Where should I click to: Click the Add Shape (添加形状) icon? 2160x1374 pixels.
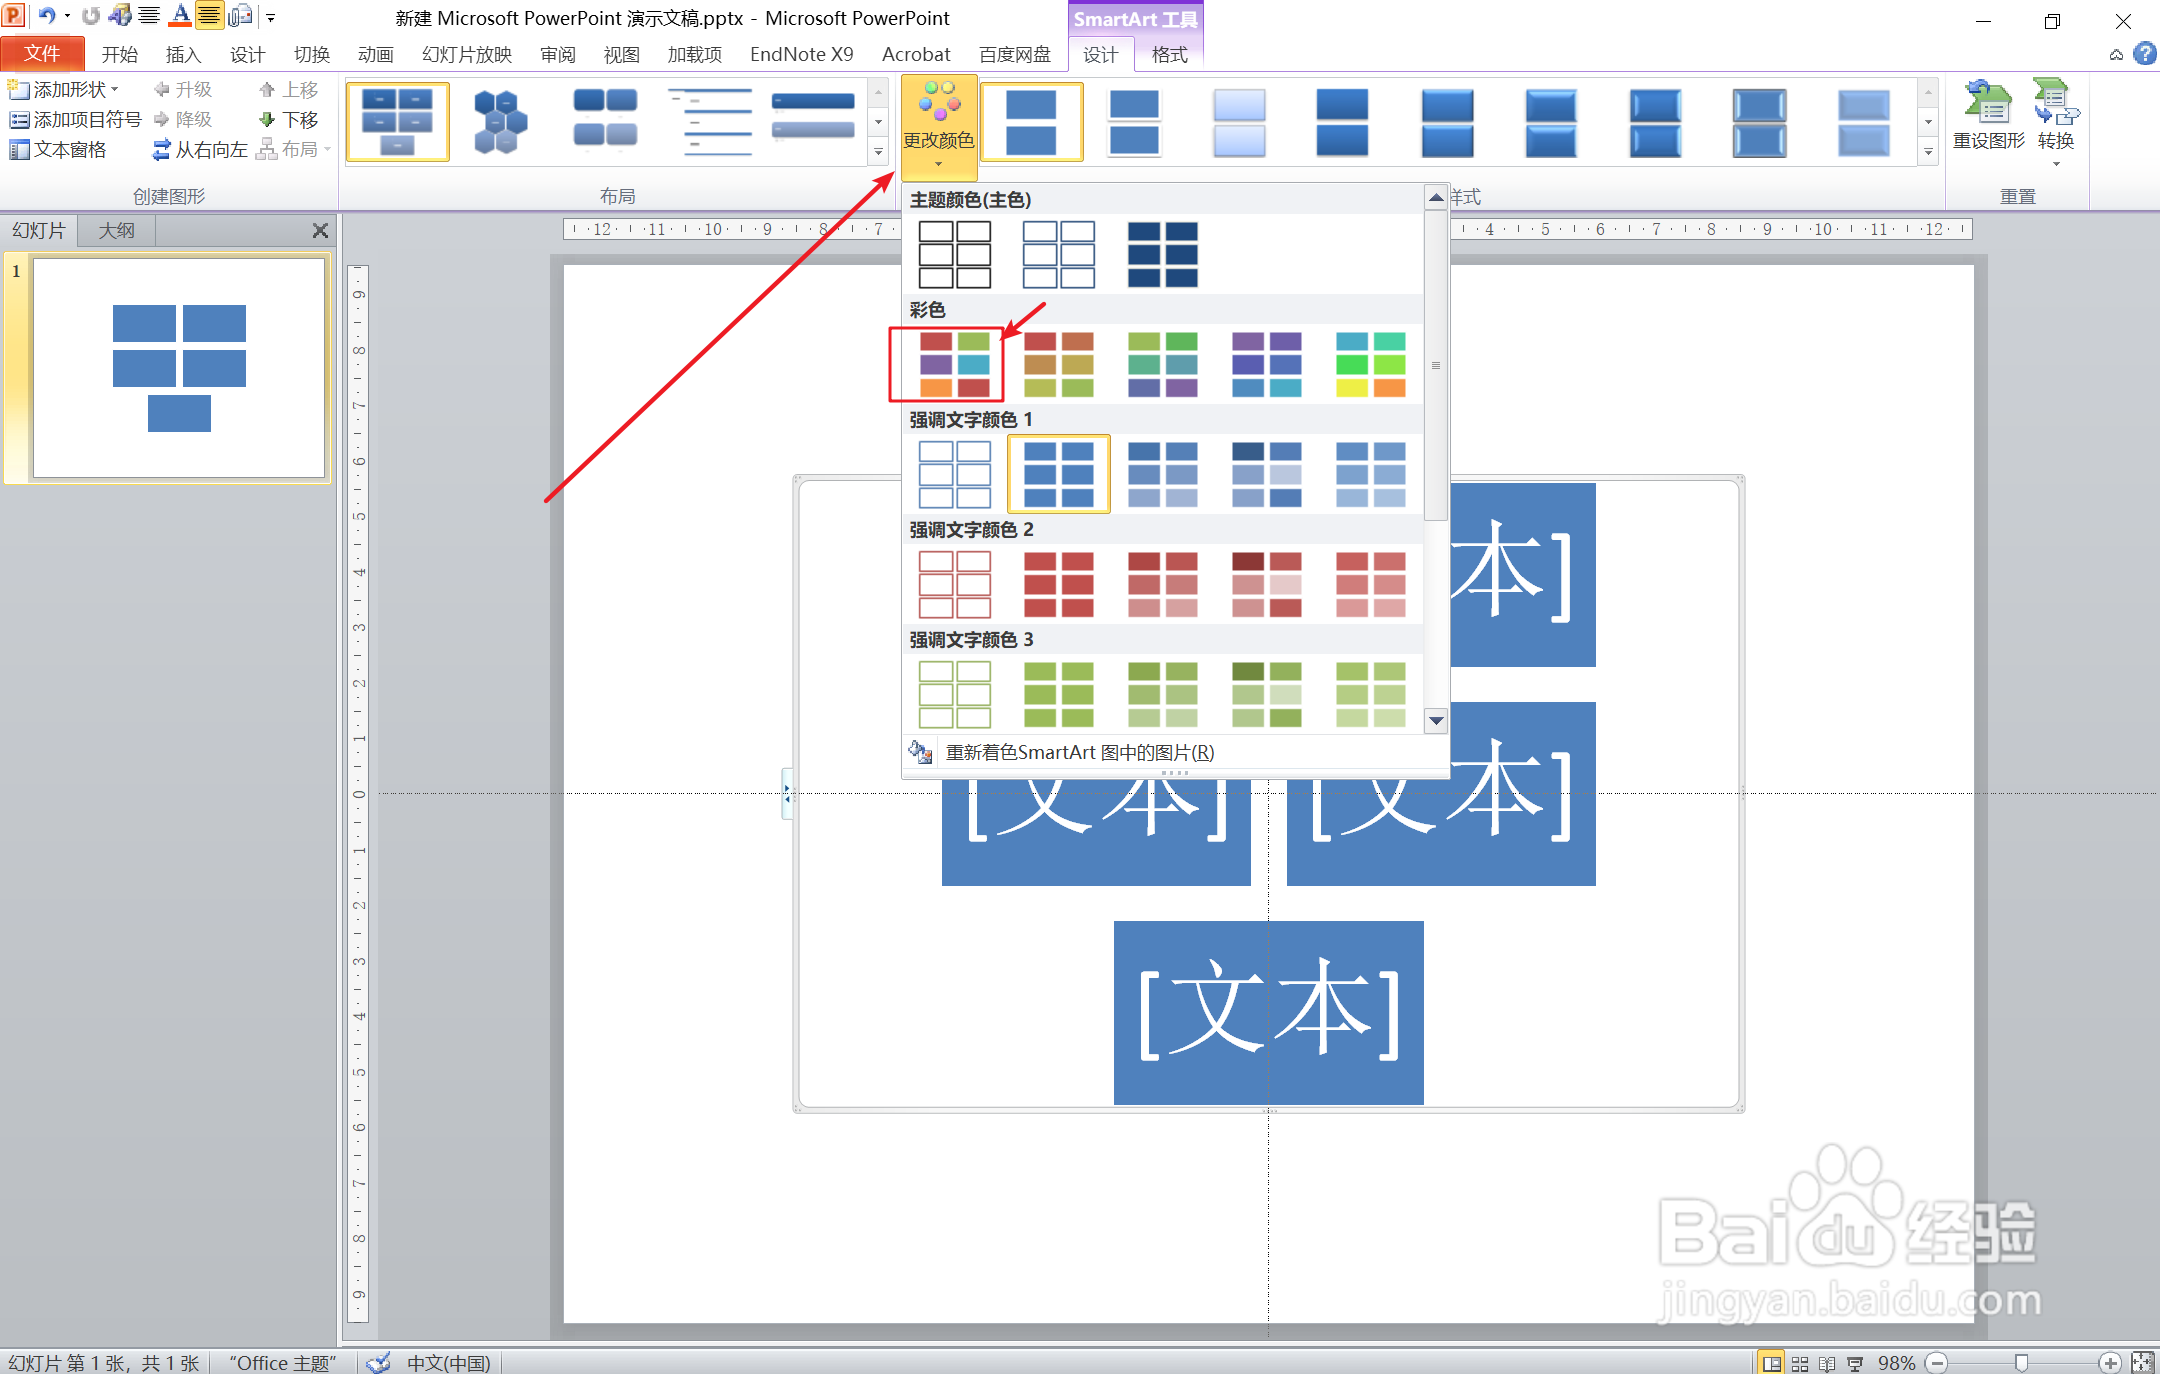click(x=19, y=90)
